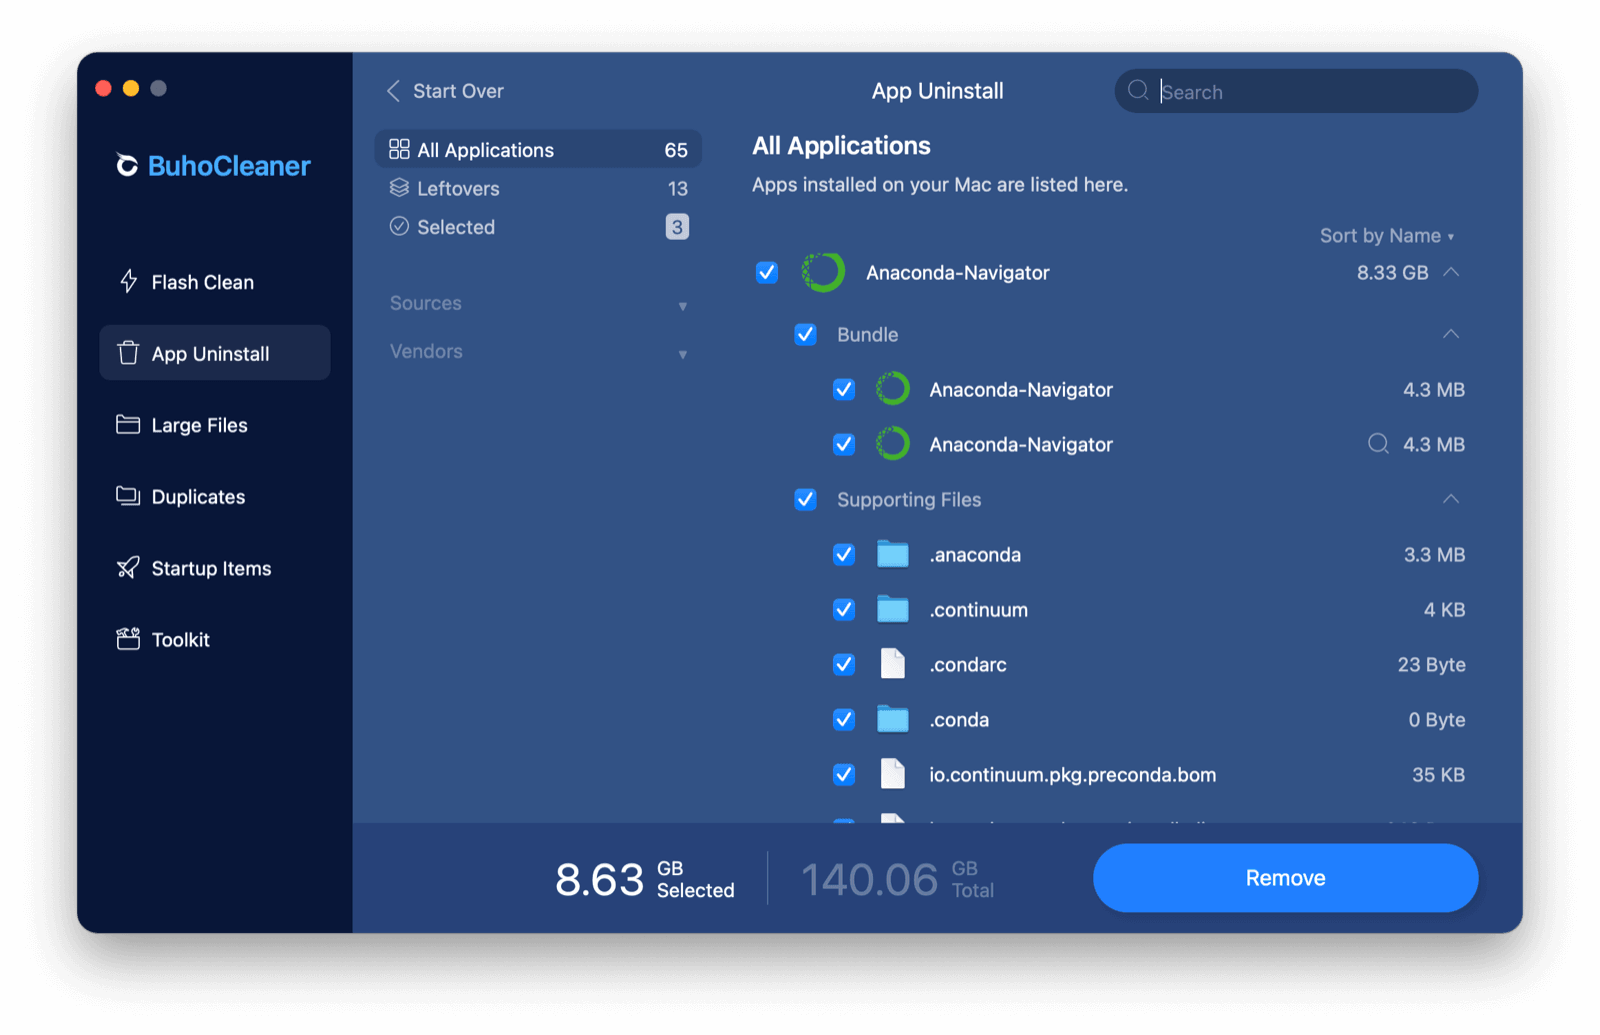The image size is (1600, 1035).
Task: Click the .anaconda folder name
Action: [975, 555]
